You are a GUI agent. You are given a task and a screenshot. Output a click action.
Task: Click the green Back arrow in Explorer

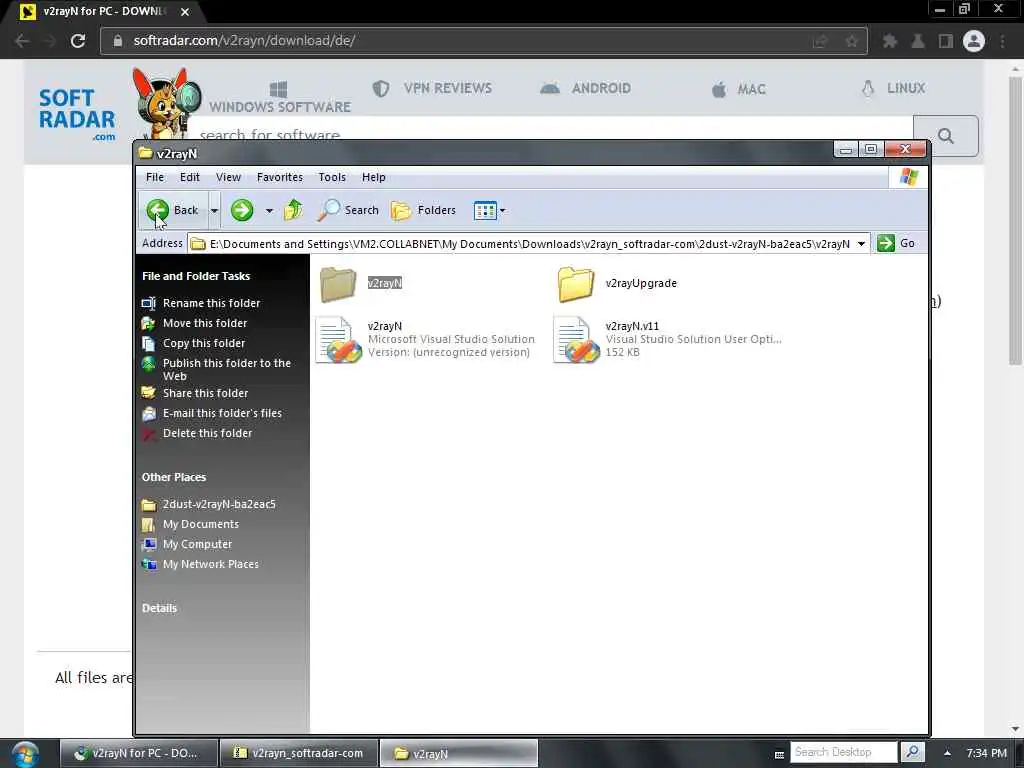[157, 210]
